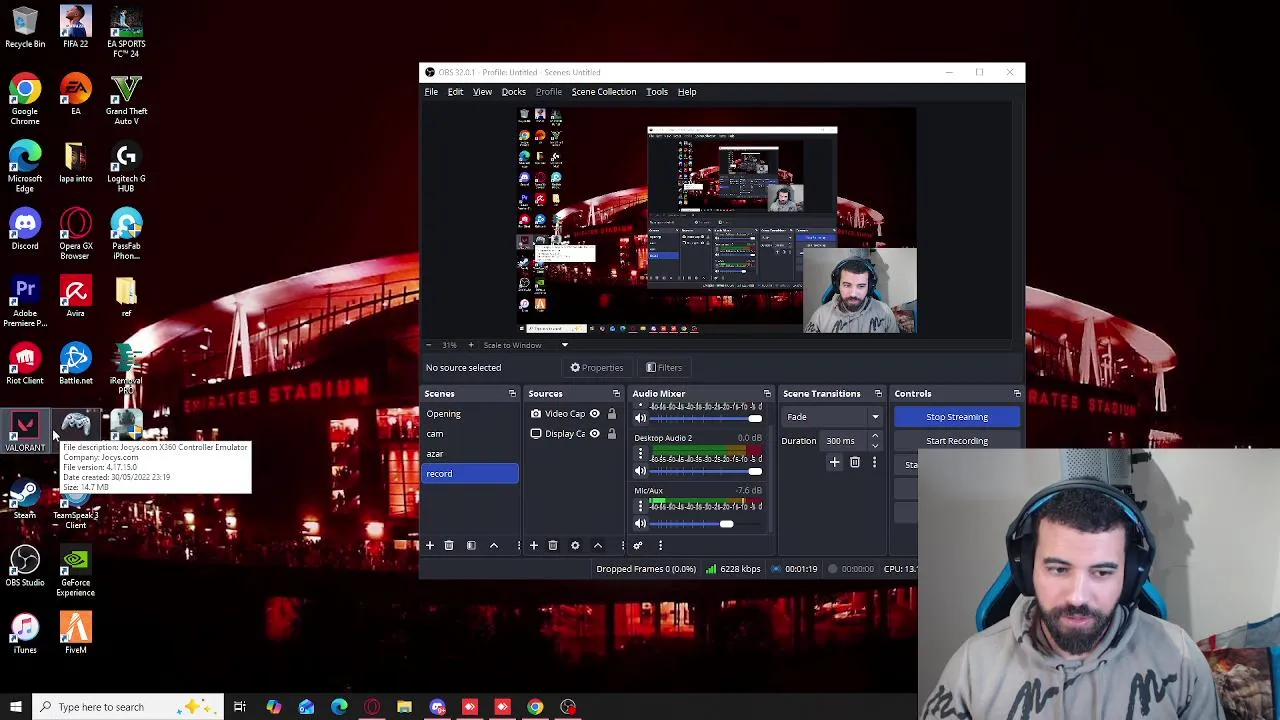1280x720 pixels.
Task: Zoom out the preview with the minus icon
Action: [x=429, y=345]
